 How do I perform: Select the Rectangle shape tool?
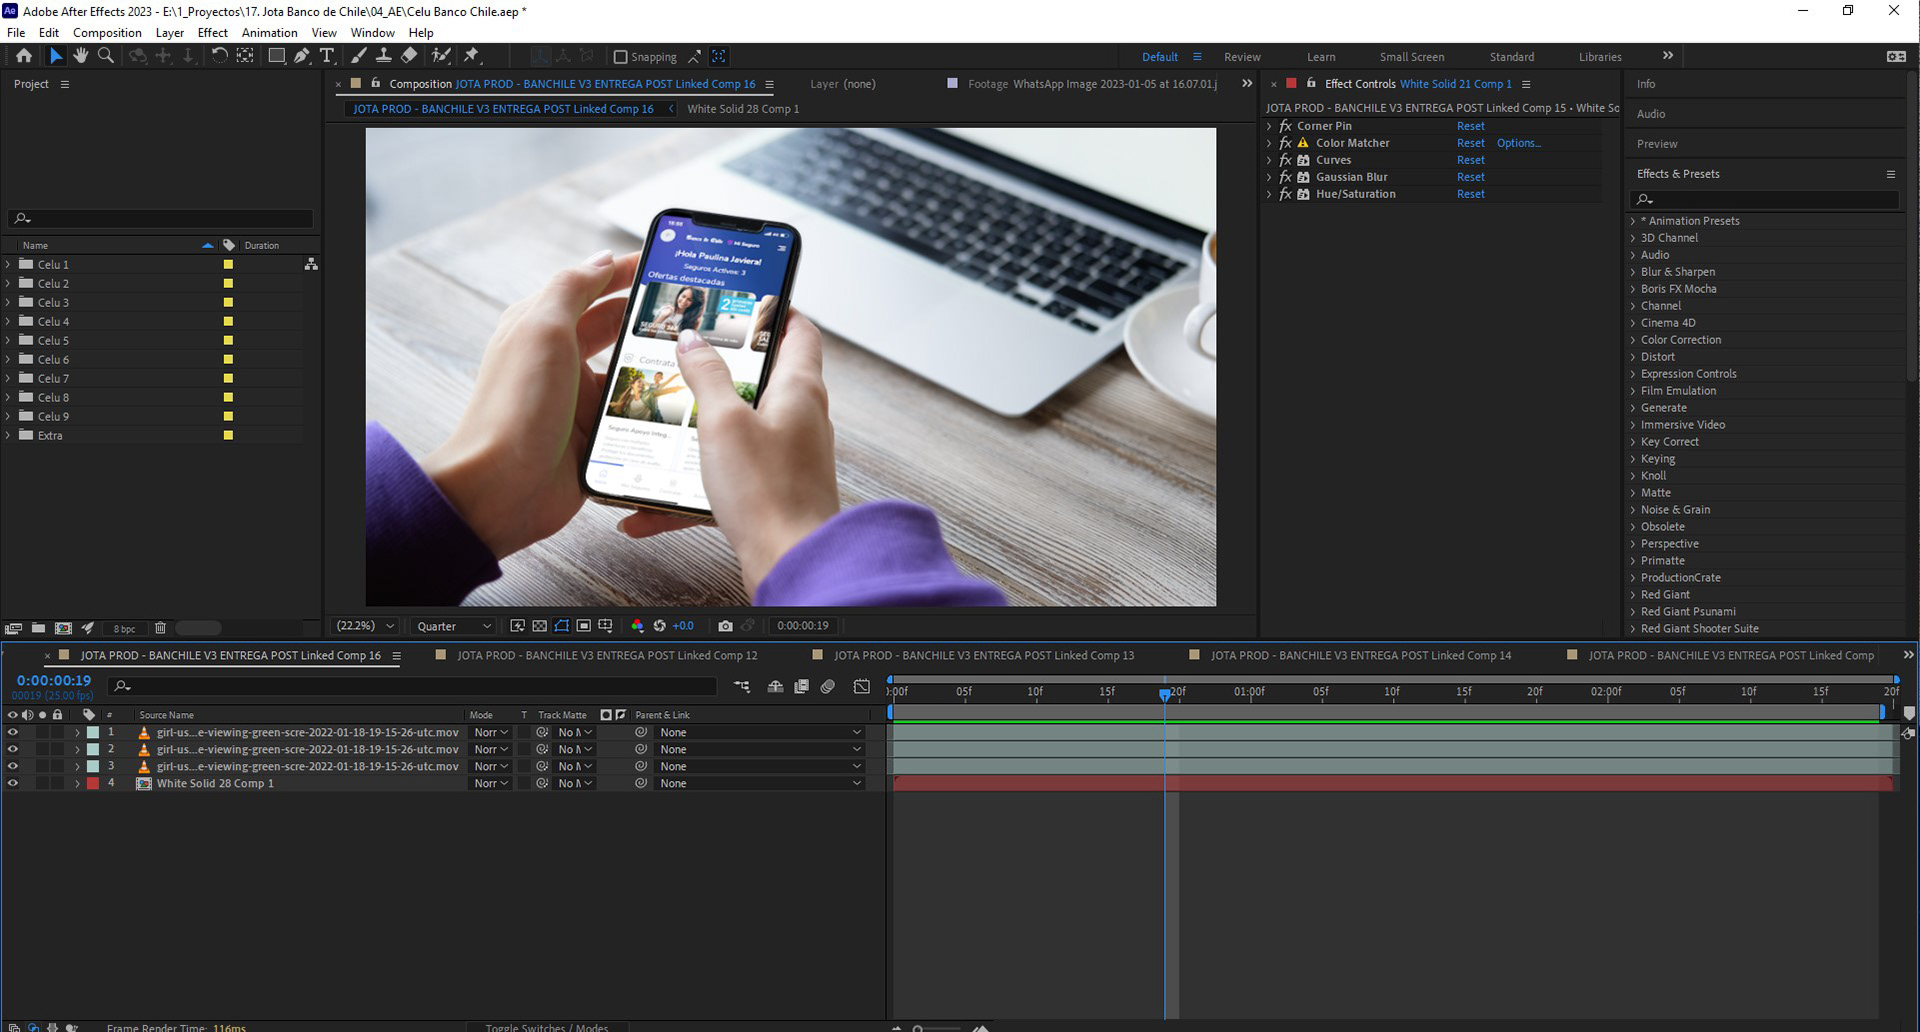tap(276, 56)
